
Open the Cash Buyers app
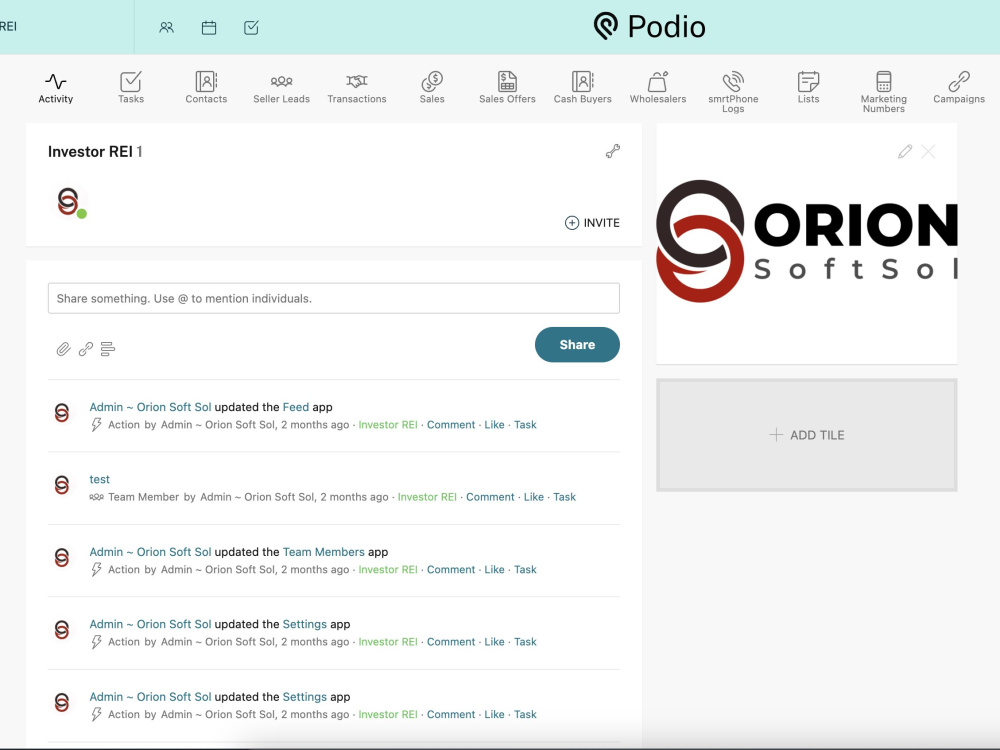click(x=582, y=88)
